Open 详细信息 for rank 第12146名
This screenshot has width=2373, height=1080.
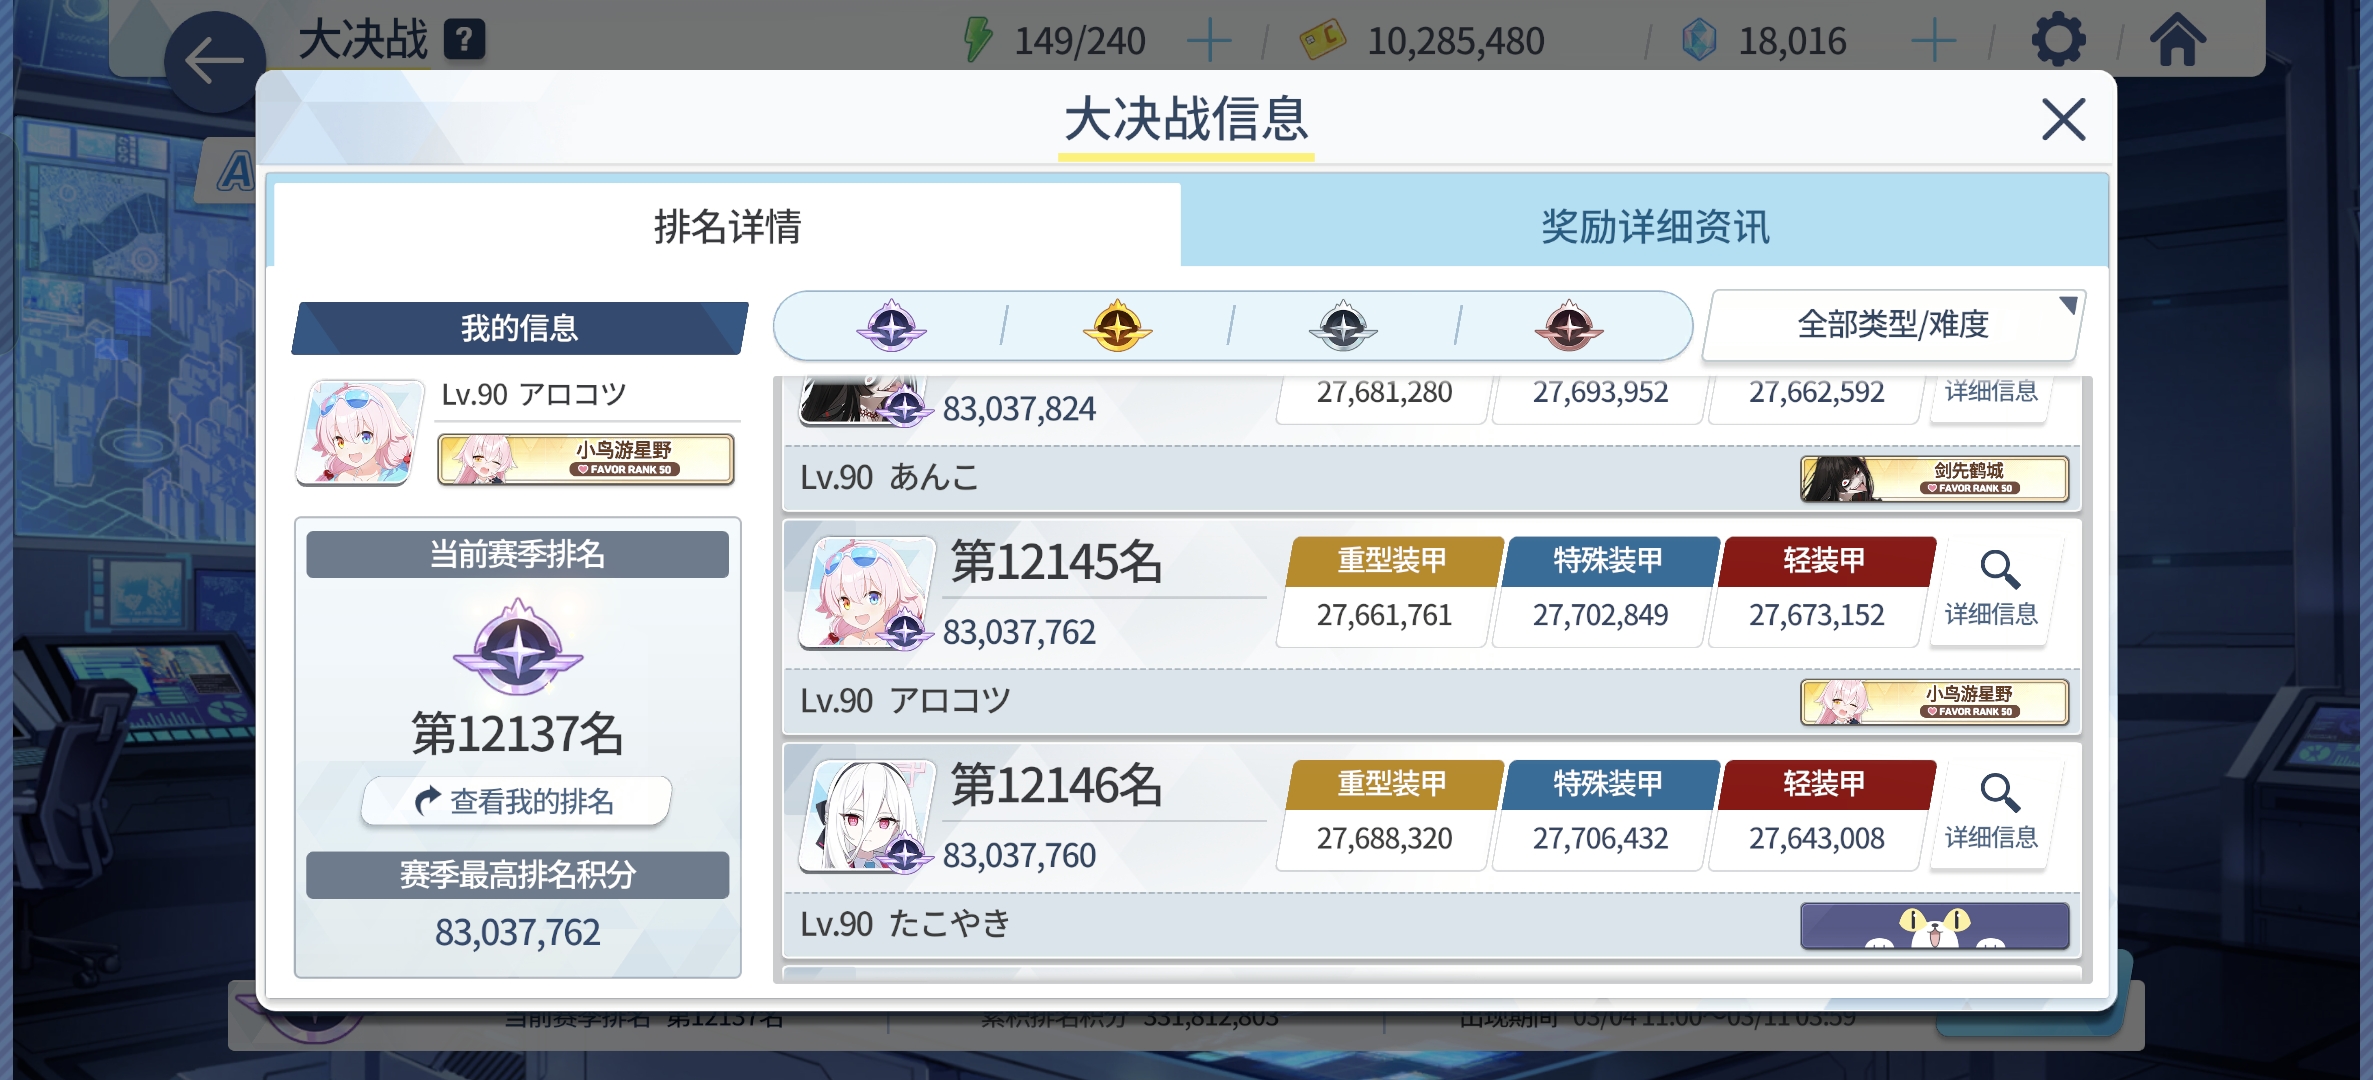pyautogui.click(x=1991, y=814)
